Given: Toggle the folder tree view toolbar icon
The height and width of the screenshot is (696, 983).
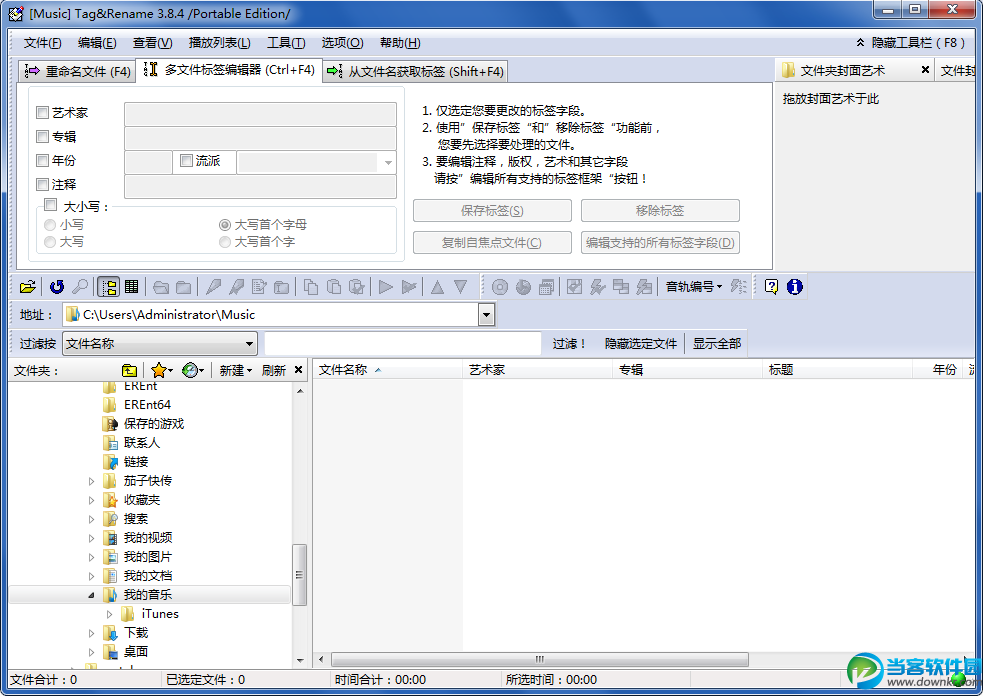Looking at the screenshot, I should 108,287.
